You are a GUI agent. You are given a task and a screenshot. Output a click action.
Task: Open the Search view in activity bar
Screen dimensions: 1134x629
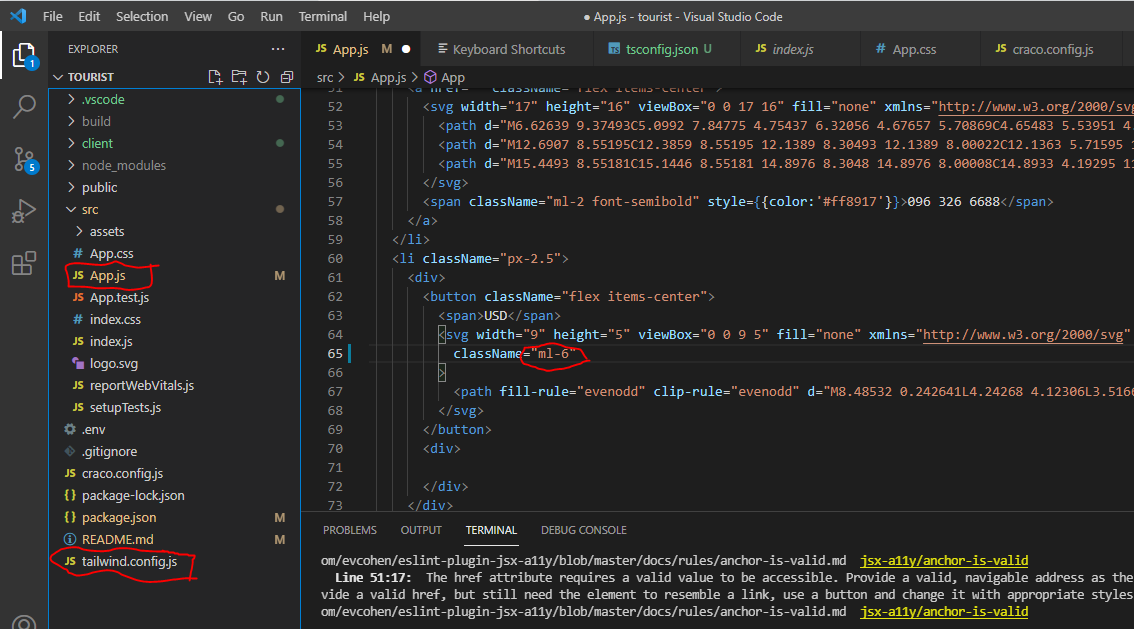(x=24, y=107)
